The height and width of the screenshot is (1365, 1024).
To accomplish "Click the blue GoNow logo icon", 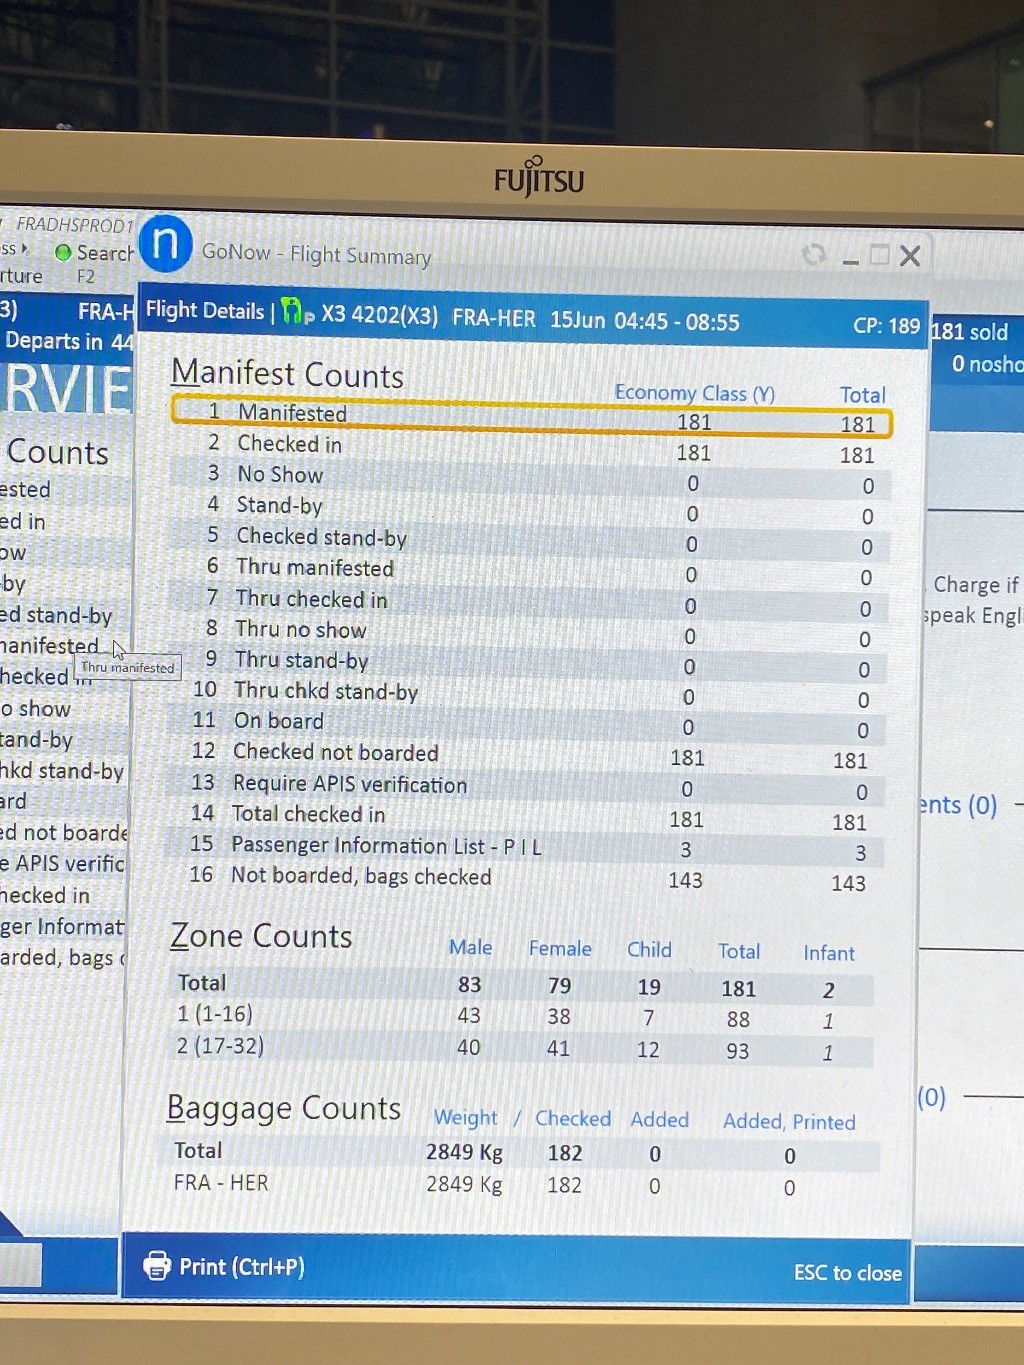I will 166,244.
